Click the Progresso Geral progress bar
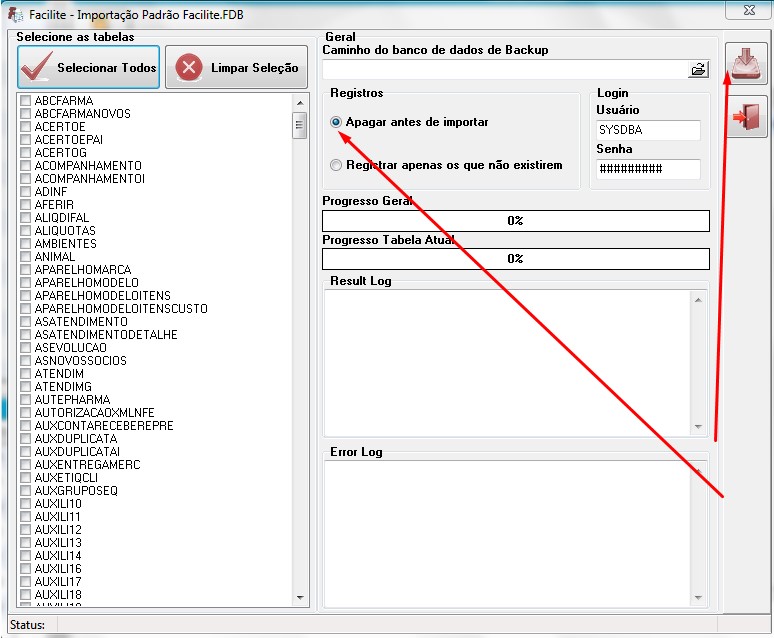The image size is (774, 638). (x=516, y=221)
